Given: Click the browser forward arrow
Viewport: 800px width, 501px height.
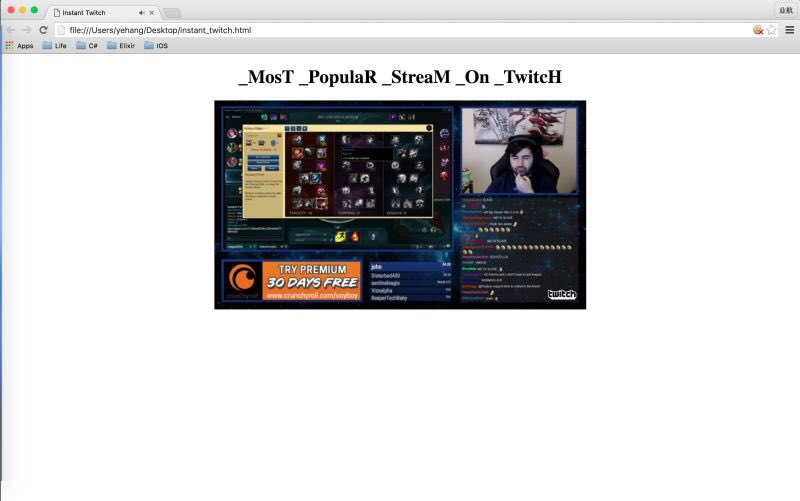Looking at the screenshot, I should tap(27, 30).
